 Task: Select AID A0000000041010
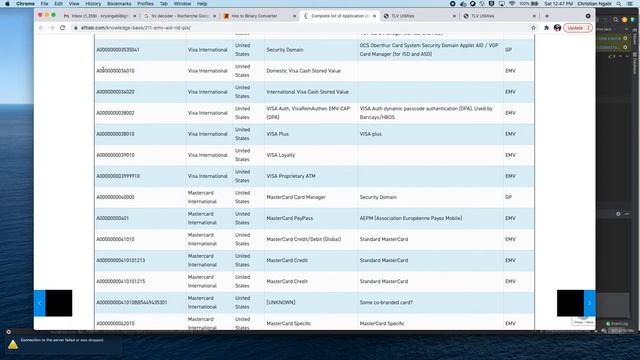[x=115, y=239]
